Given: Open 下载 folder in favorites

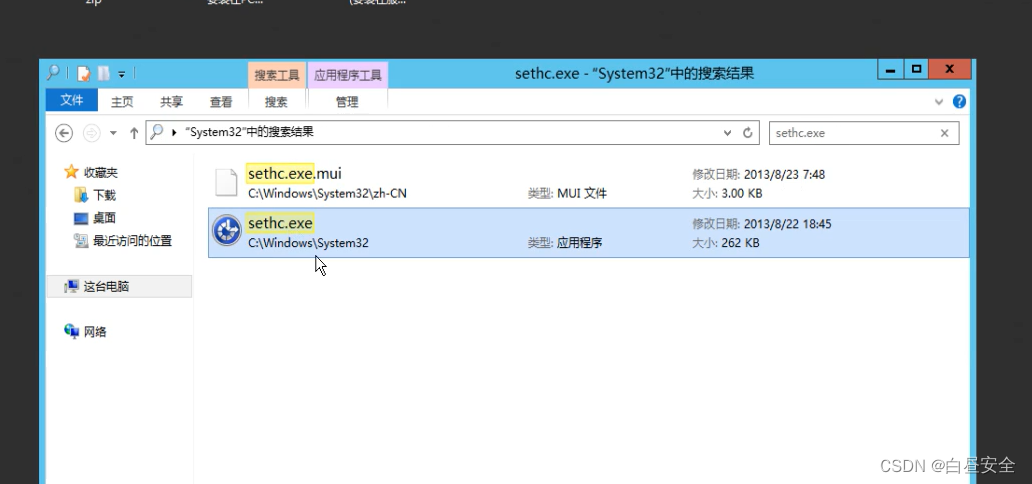Looking at the screenshot, I should [104, 196].
